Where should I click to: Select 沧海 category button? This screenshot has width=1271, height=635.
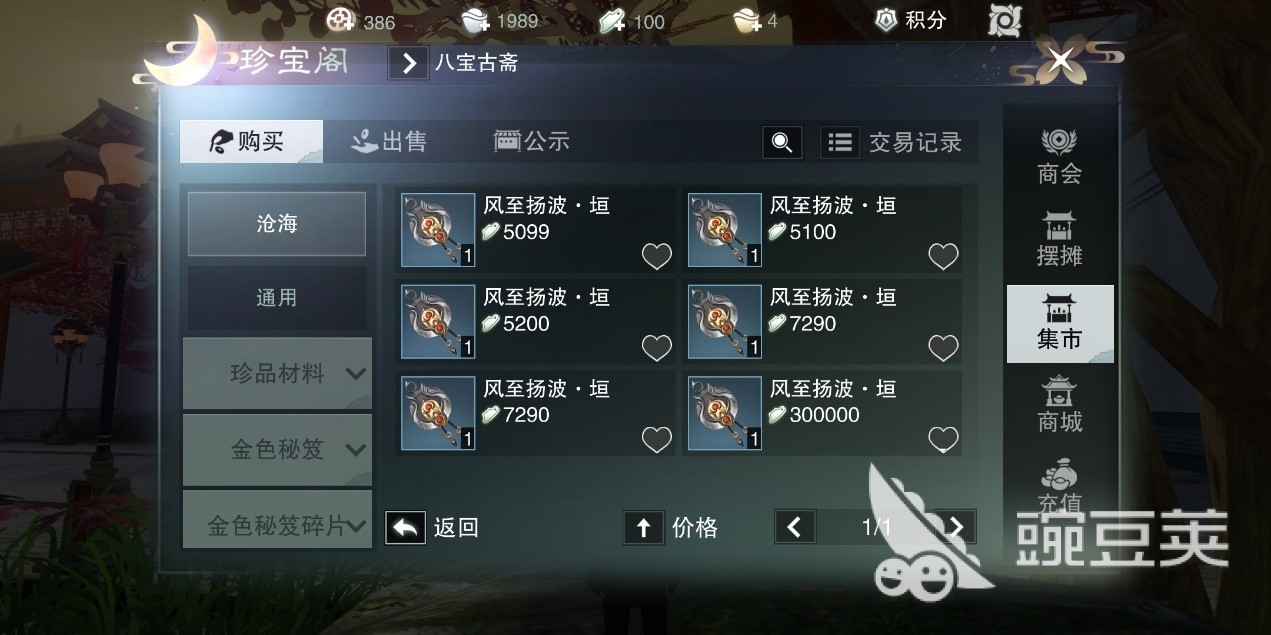point(277,224)
